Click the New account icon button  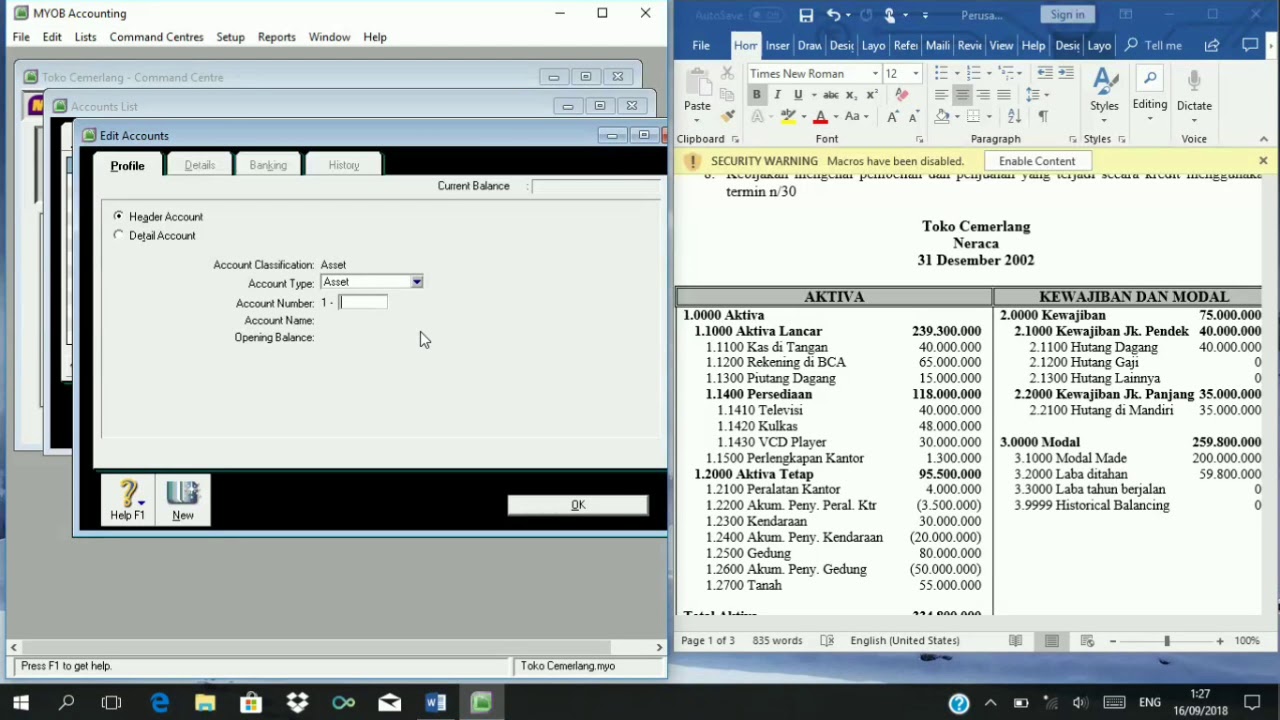point(183,500)
